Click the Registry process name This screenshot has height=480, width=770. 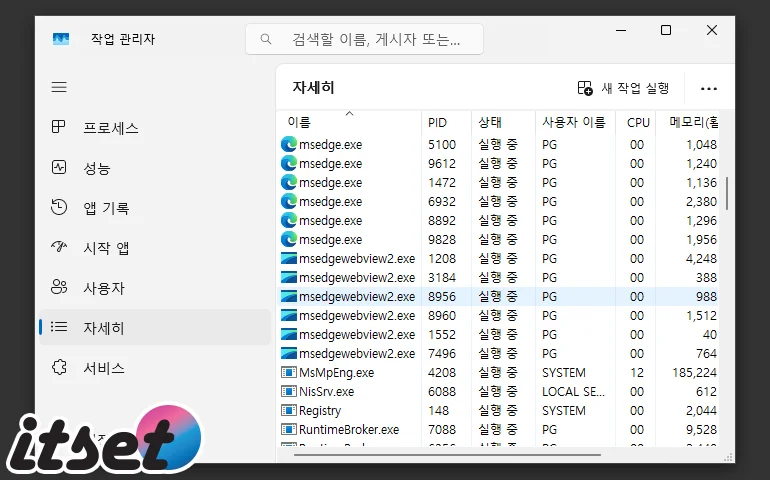pyautogui.click(x=320, y=411)
